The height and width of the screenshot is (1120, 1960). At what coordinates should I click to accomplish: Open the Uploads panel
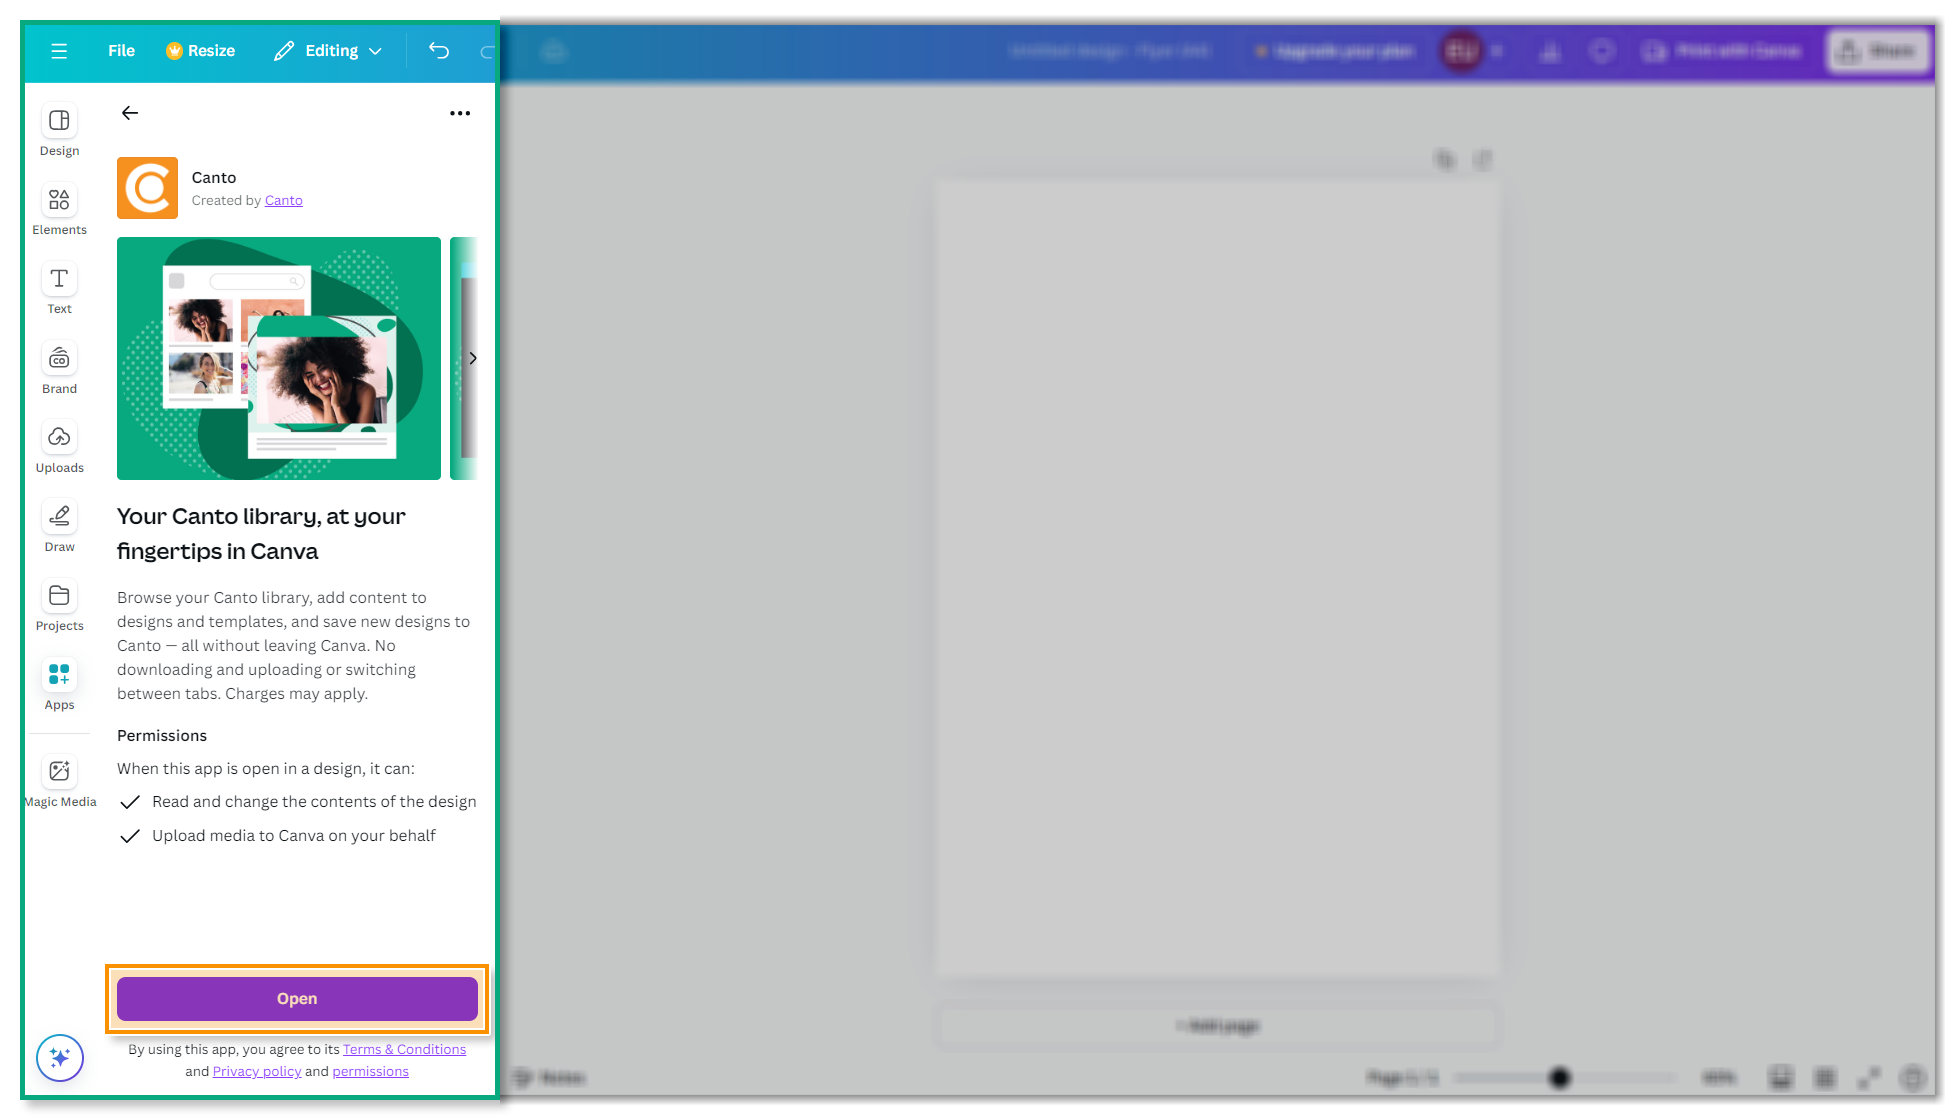58,443
